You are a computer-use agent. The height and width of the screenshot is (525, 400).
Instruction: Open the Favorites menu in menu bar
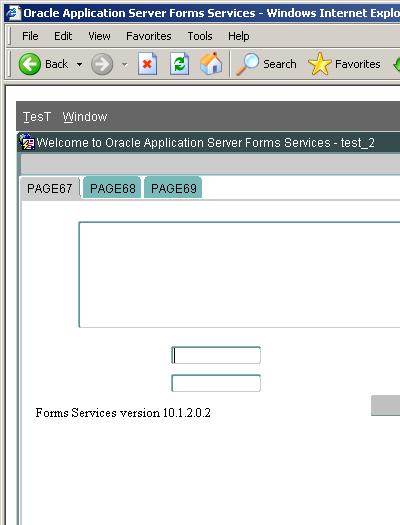point(149,36)
